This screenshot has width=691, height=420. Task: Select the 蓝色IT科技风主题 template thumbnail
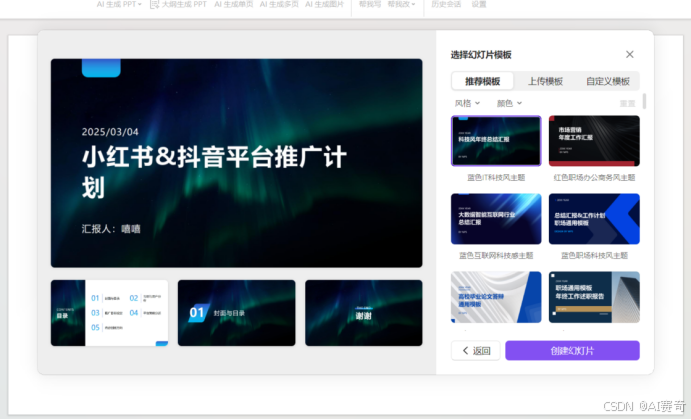[x=496, y=141]
